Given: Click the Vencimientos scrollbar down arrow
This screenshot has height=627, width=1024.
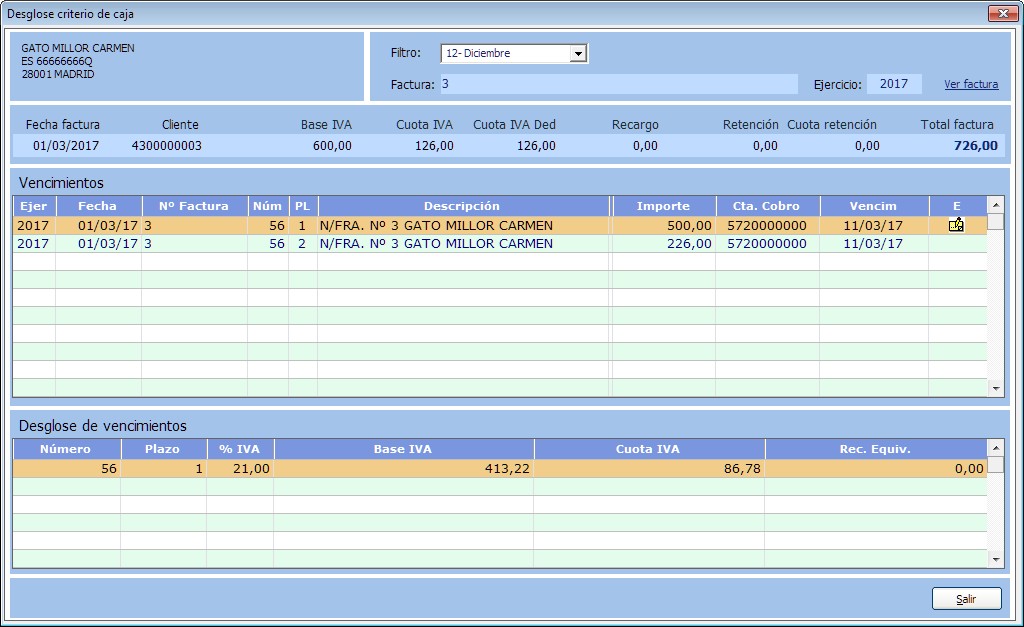Looking at the screenshot, I should pos(996,389).
